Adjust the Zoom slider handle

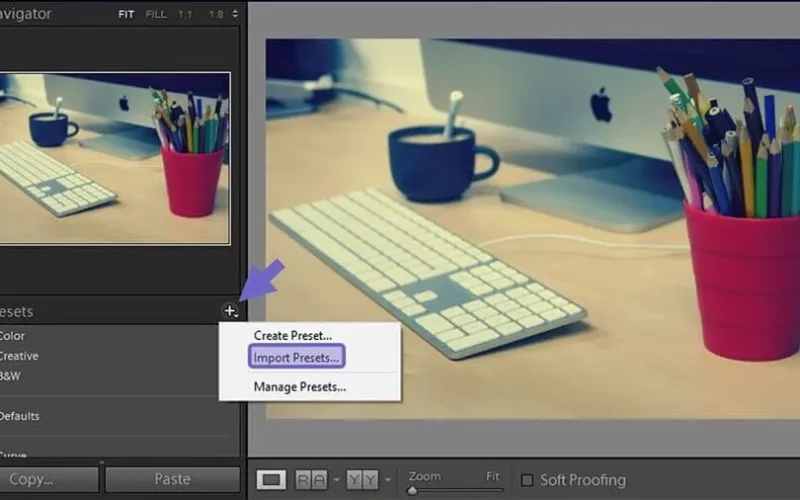(412, 491)
